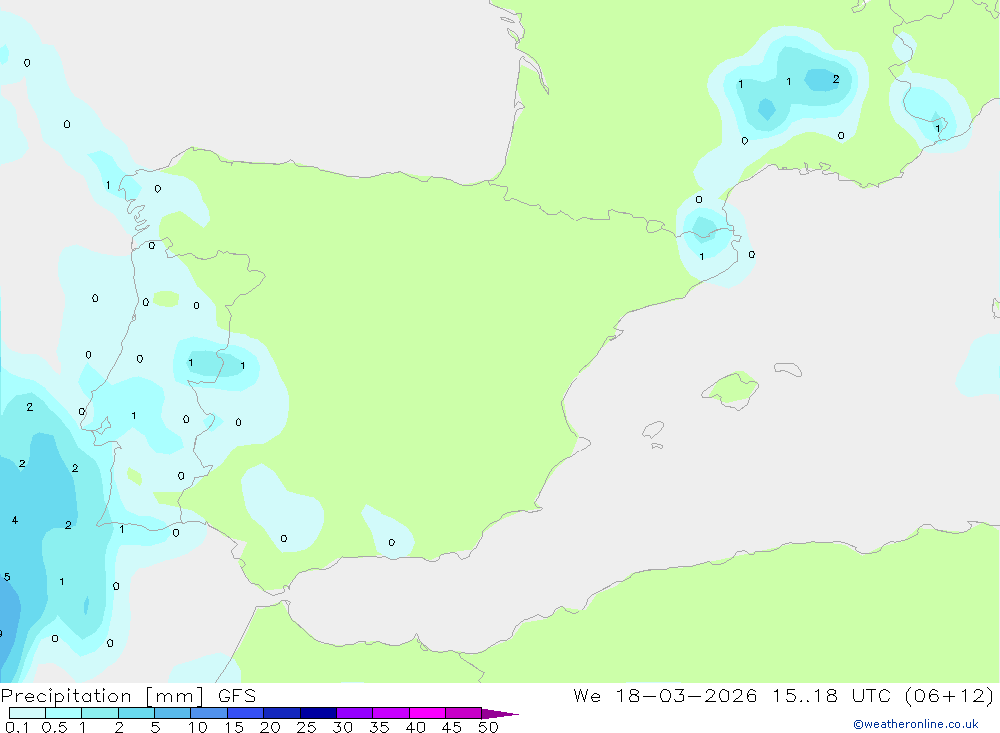Click the "0.1" legend scale label
This screenshot has width=1000, height=733.
17,727
